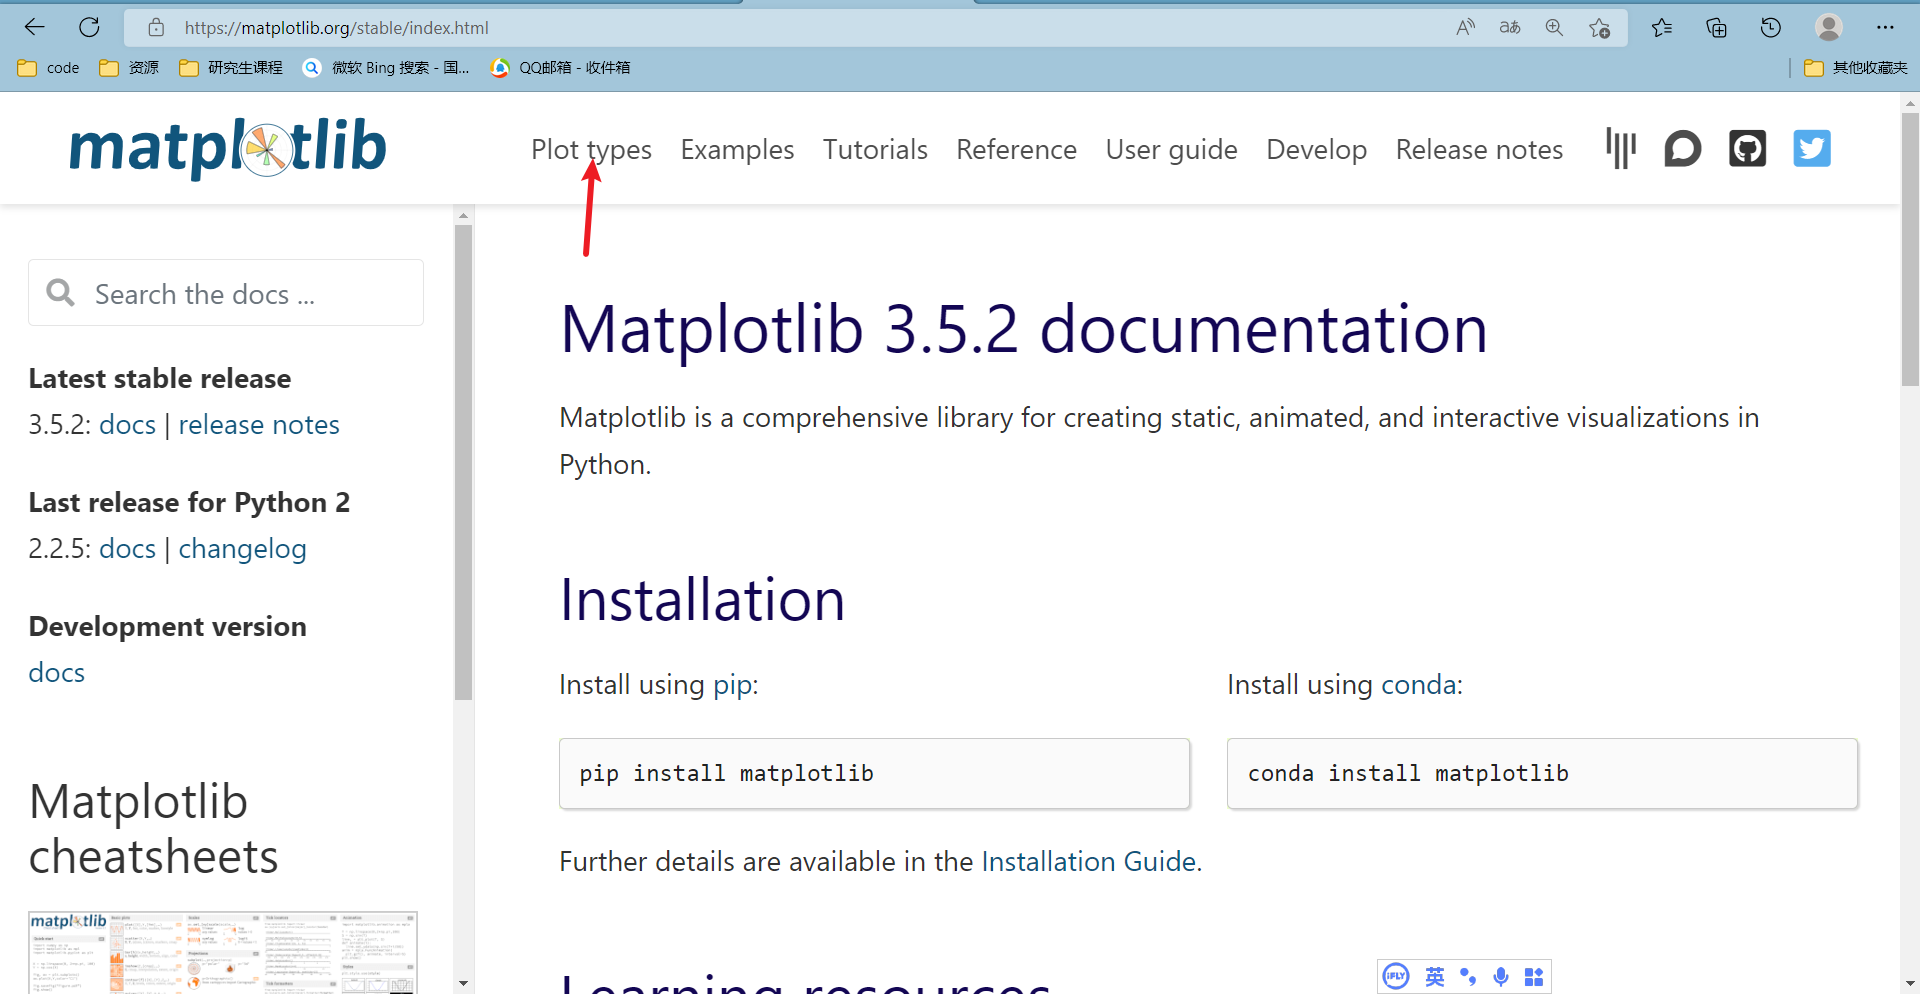Open the Develop navigation item
The image size is (1920, 994).
(x=1316, y=149)
